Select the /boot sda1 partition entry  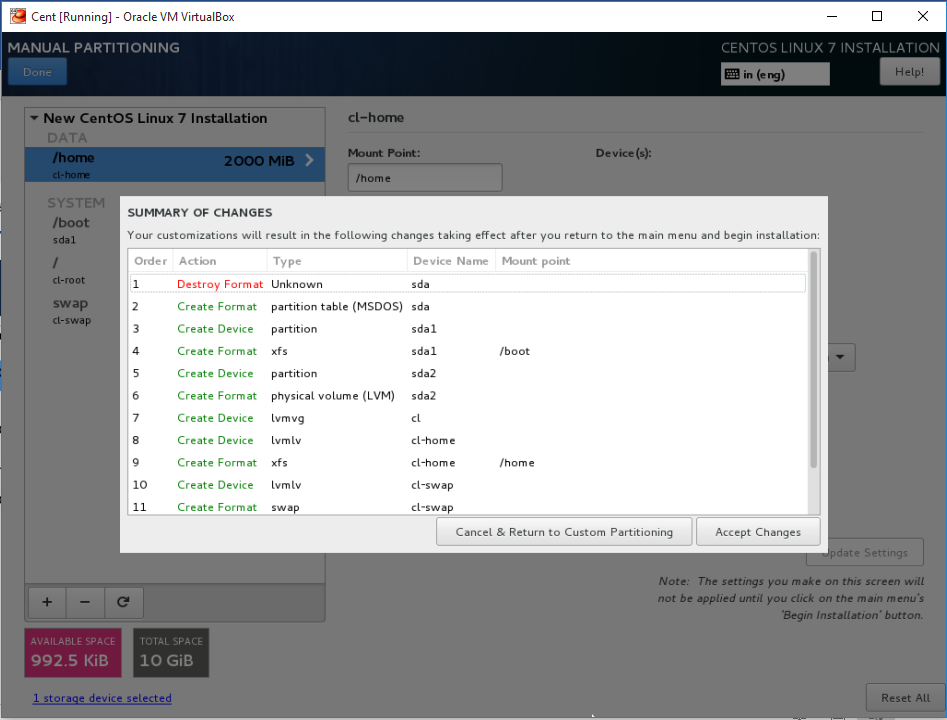[x=72, y=230]
